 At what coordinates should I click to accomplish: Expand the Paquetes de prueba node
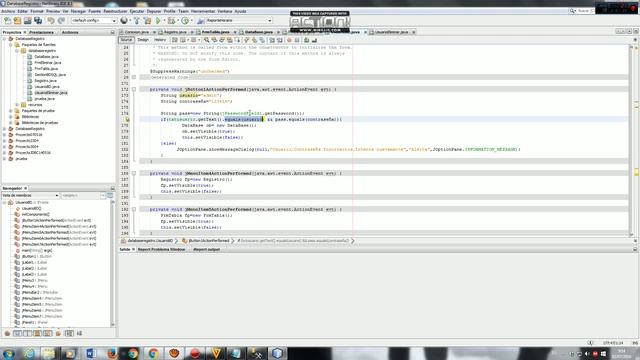(11, 111)
